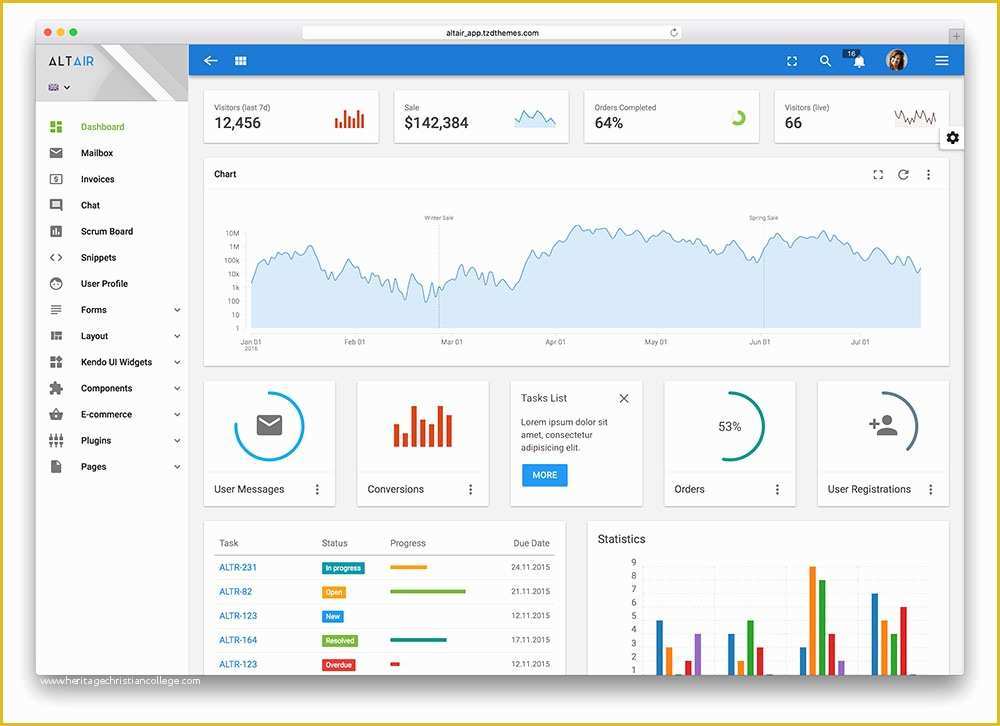Expand the Layout menu chevron
The image size is (1000, 726).
(x=177, y=336)
